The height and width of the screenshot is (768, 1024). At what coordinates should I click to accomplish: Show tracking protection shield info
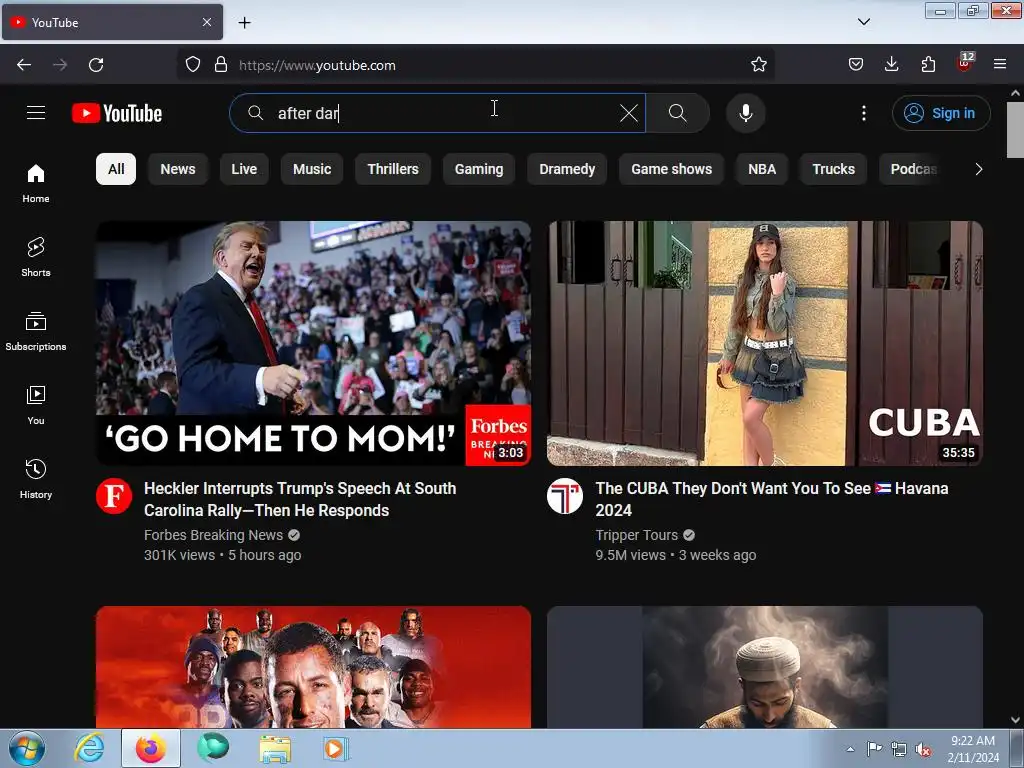click(x=193, y=65)
